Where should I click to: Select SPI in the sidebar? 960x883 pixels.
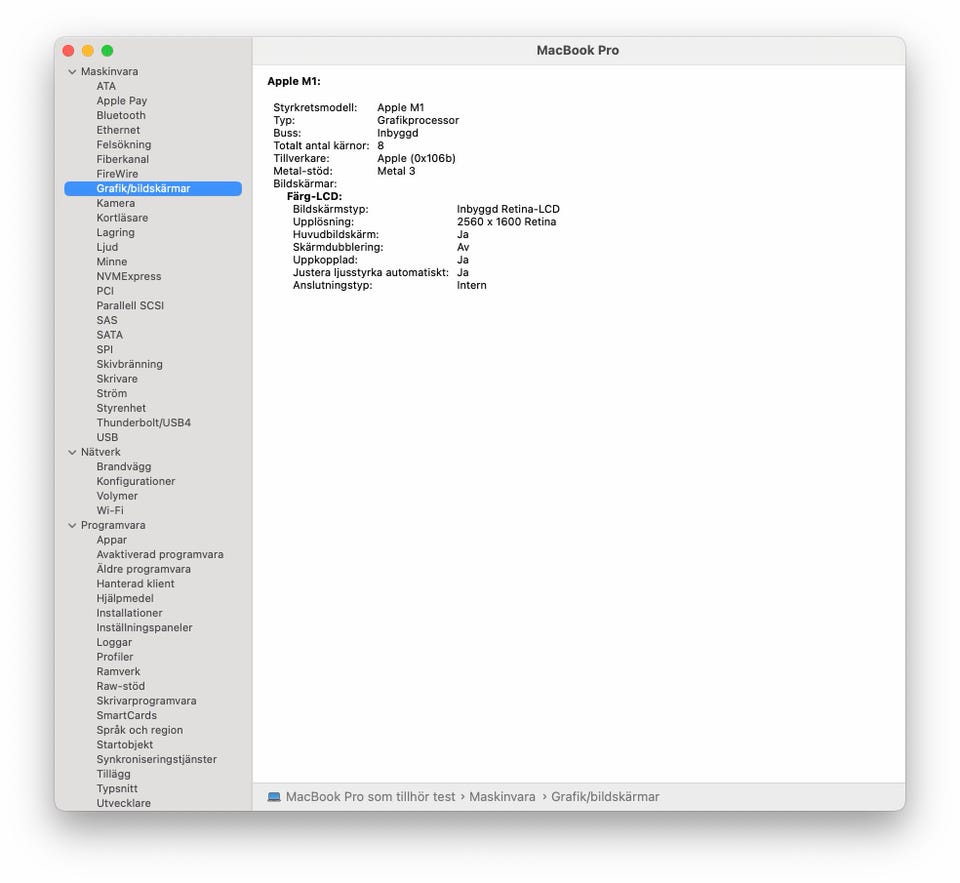(105, 350)
